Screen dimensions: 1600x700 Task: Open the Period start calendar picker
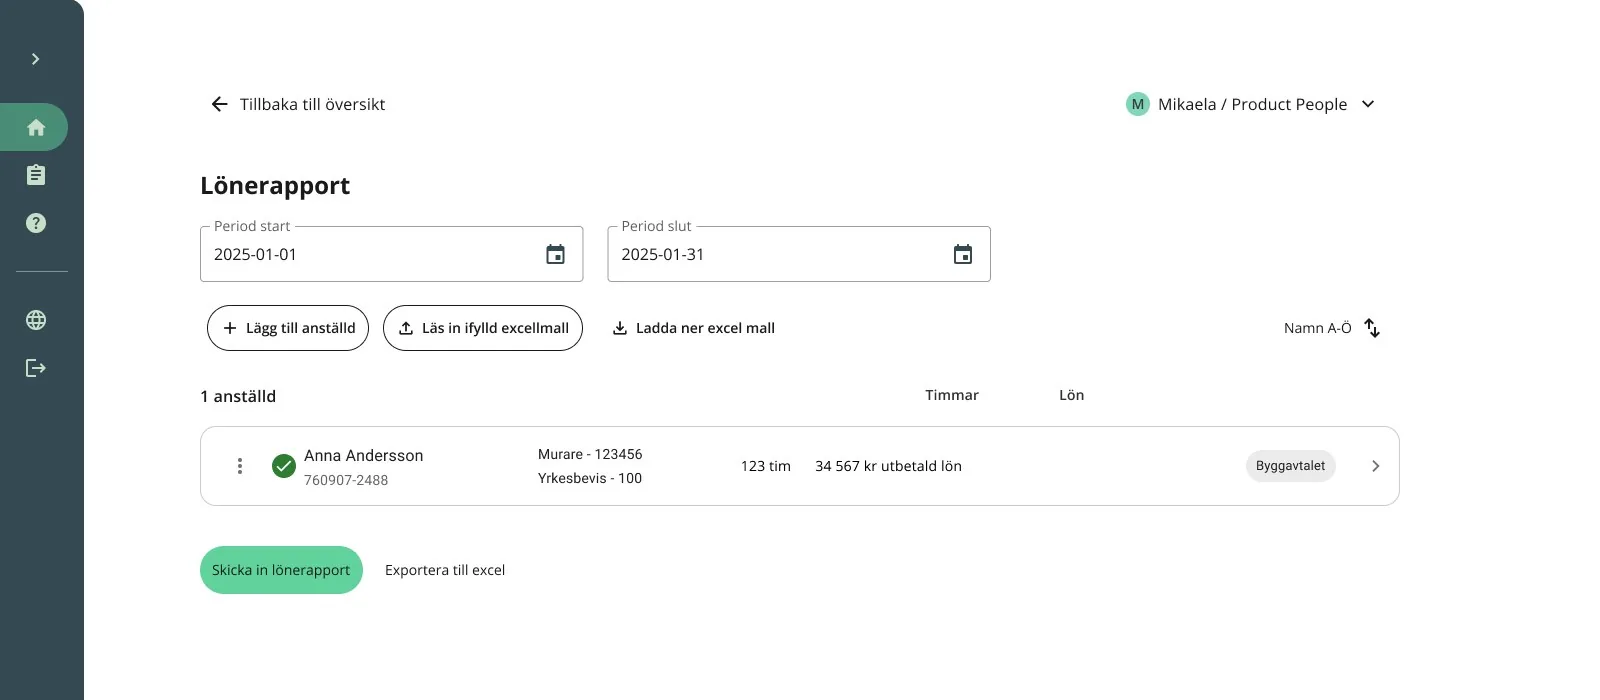(555, 254)
